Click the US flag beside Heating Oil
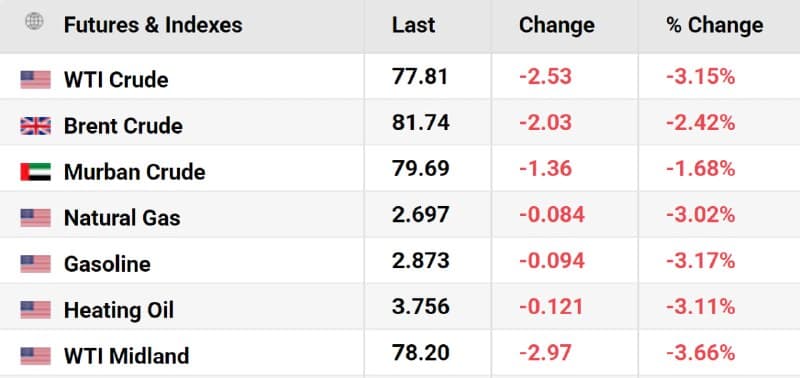 [35, 310]
